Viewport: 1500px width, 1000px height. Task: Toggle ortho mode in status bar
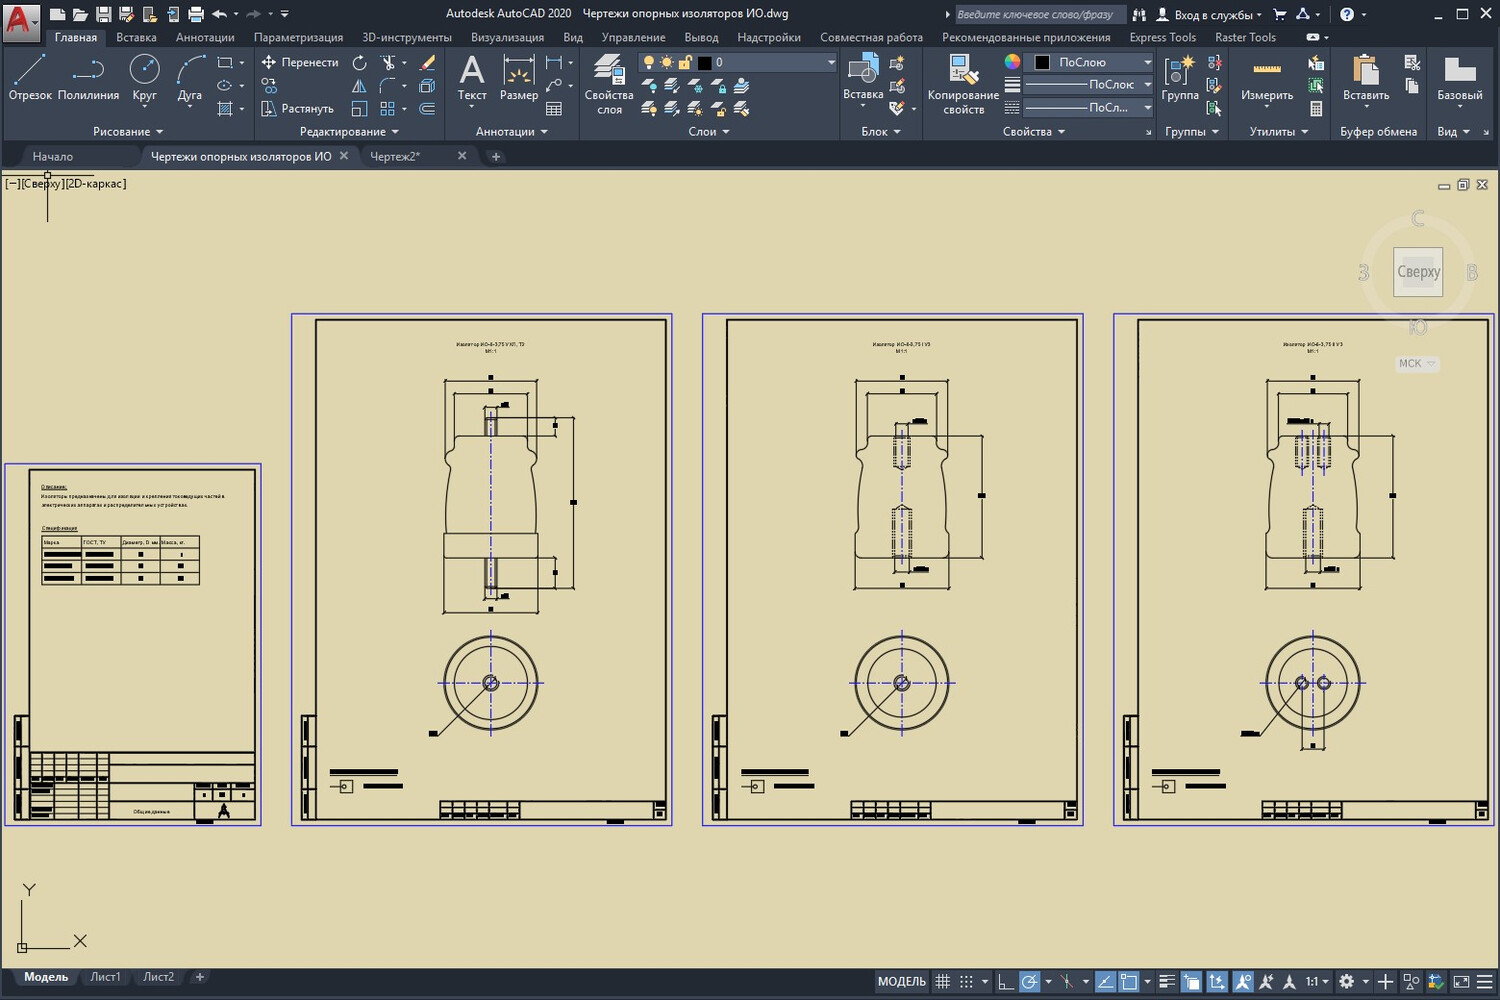[1006, 982]
